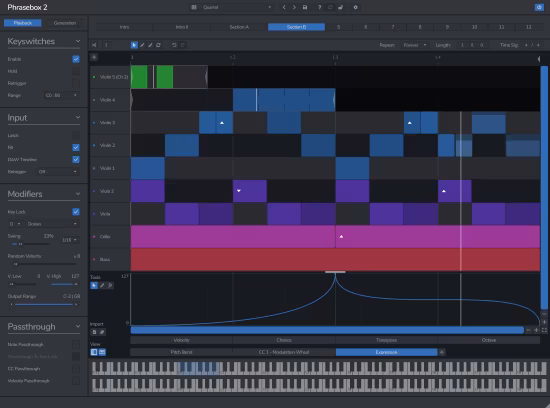Toggle the Keyswitches Enable checkbox
The width and height of the screenshot is (550, 408).
(76, 59)
